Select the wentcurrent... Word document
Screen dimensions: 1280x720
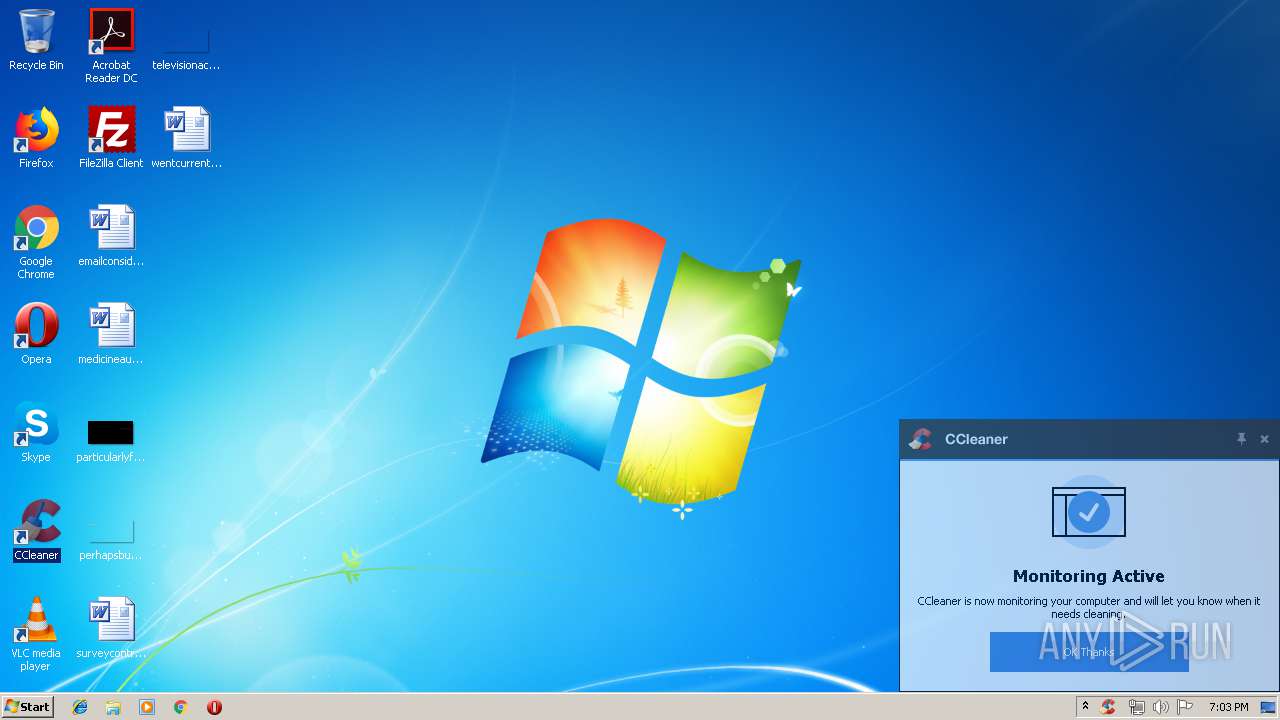[186, 139]
